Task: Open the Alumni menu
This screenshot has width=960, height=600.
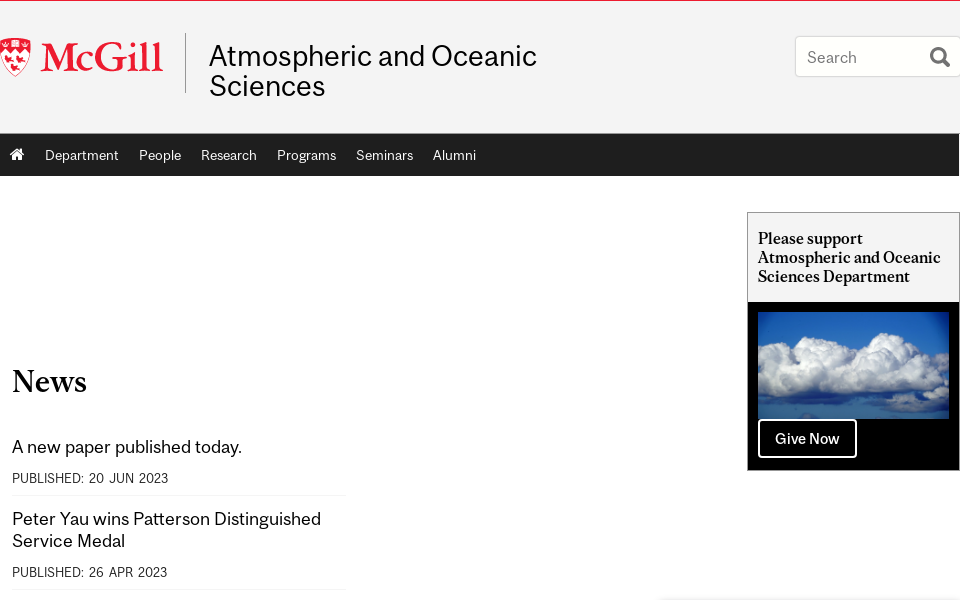Action: (454, 155)
